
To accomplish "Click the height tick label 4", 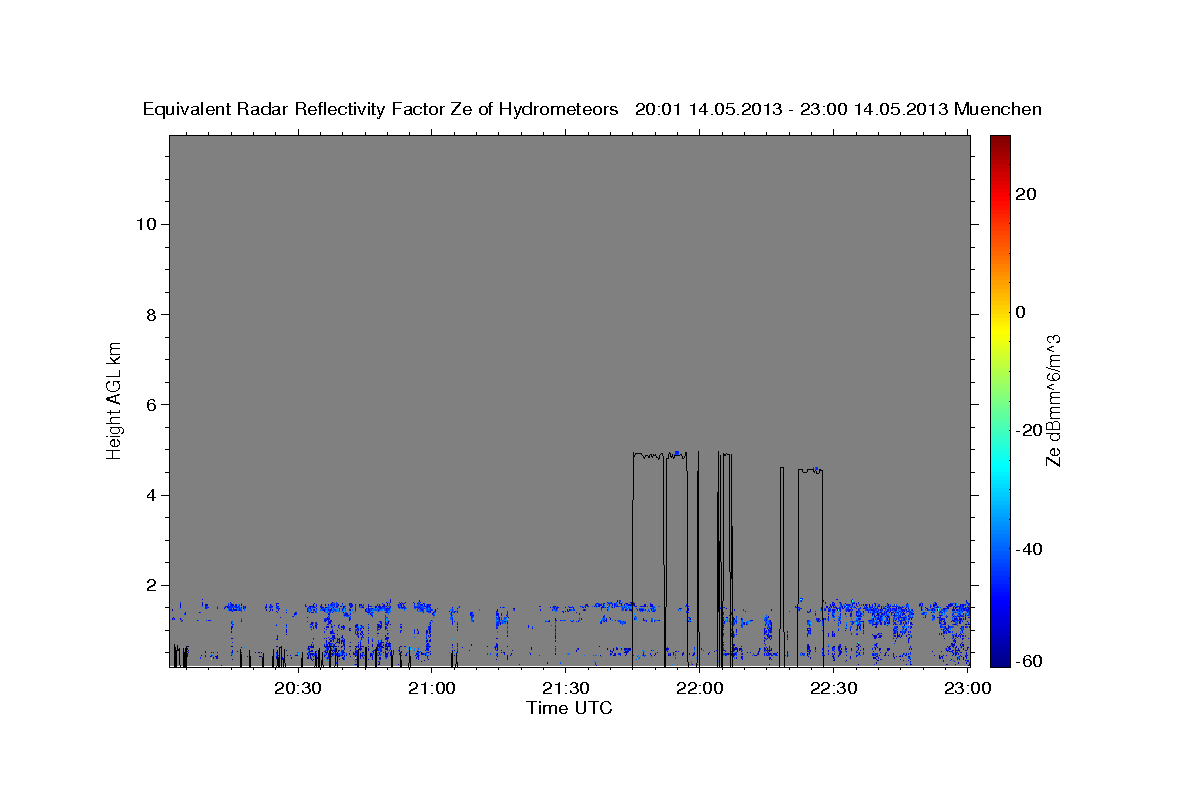I will tap(151, 495).
